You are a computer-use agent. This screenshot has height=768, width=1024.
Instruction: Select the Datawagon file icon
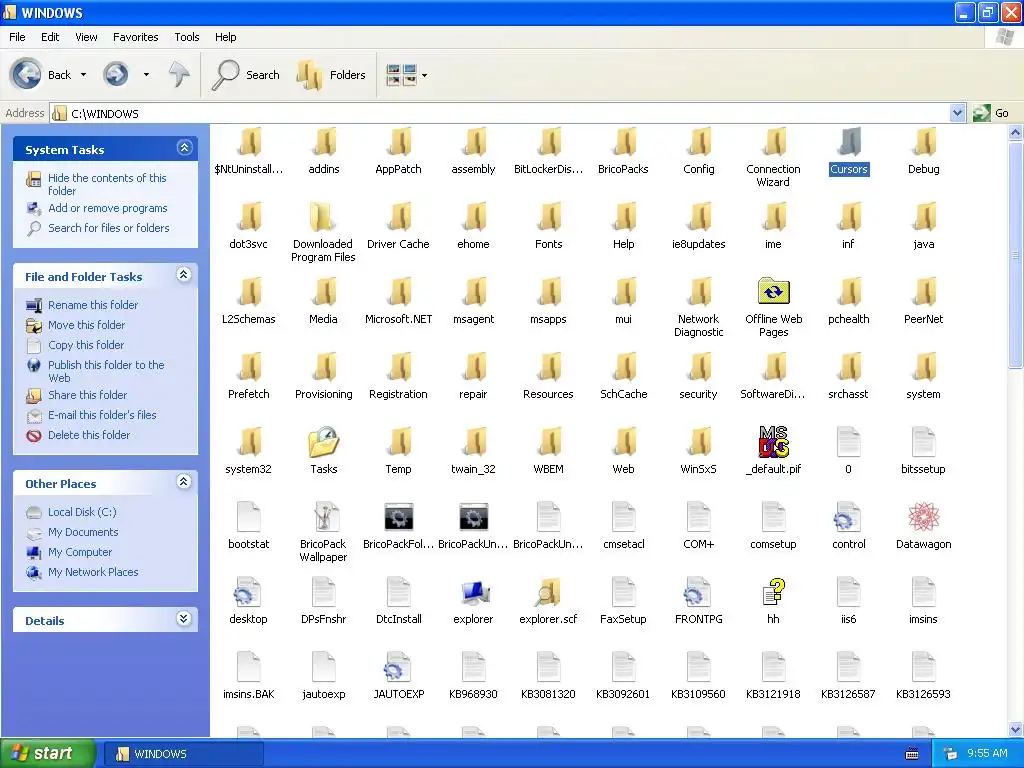point(923,517)
